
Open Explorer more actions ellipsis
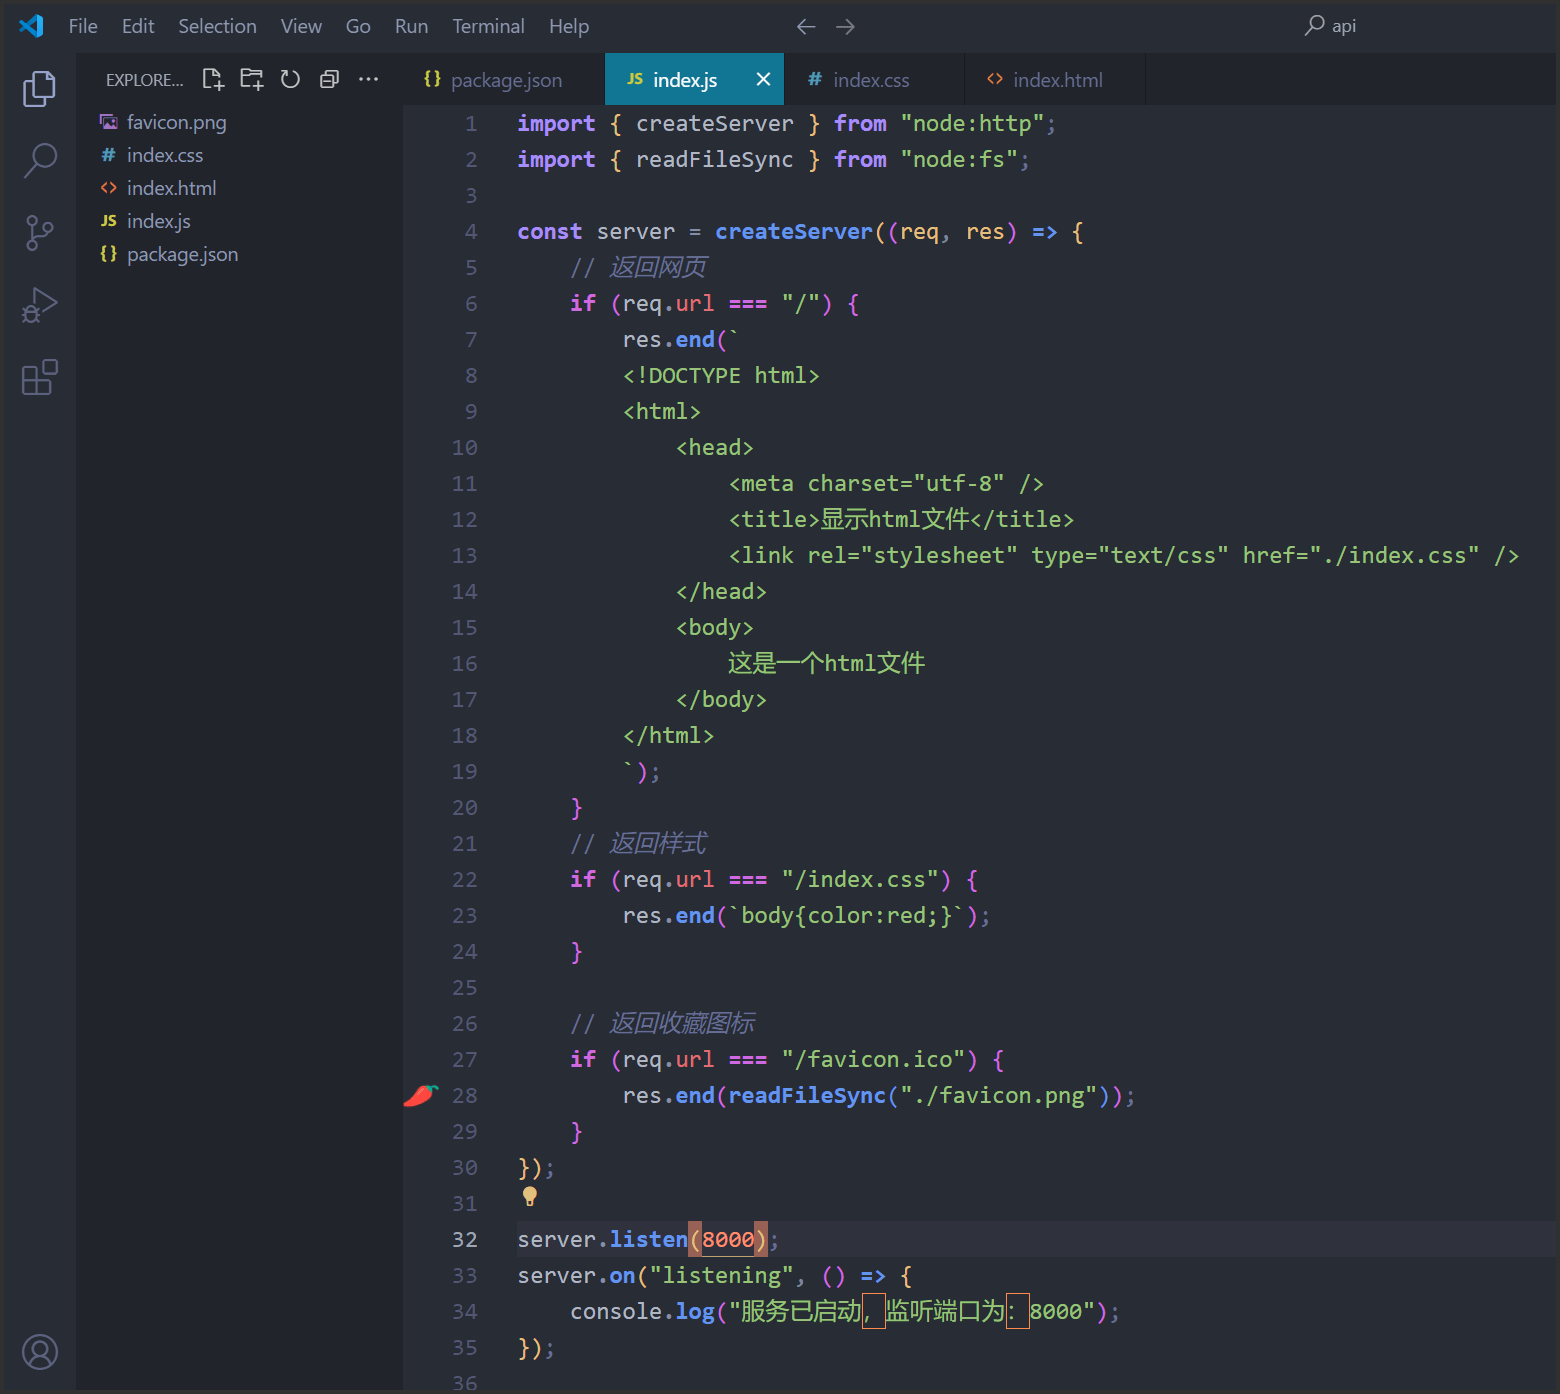point(368,79)
